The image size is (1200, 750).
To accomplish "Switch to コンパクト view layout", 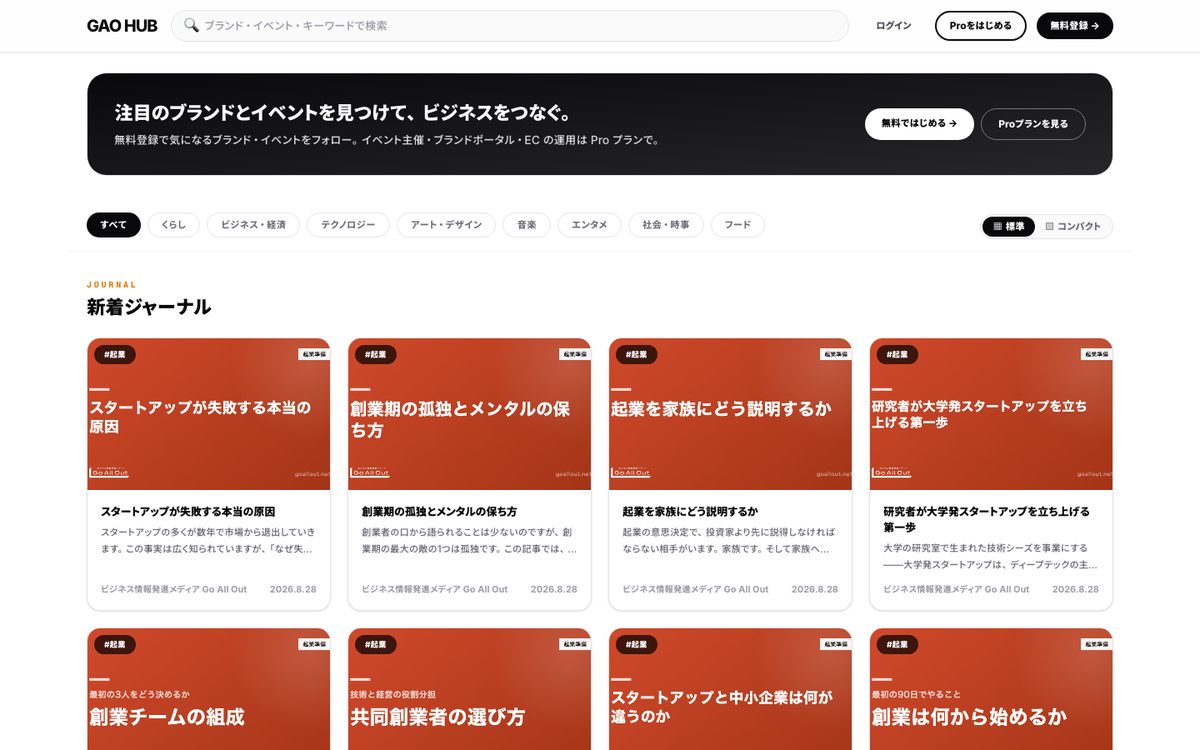I will [1073, 227].
